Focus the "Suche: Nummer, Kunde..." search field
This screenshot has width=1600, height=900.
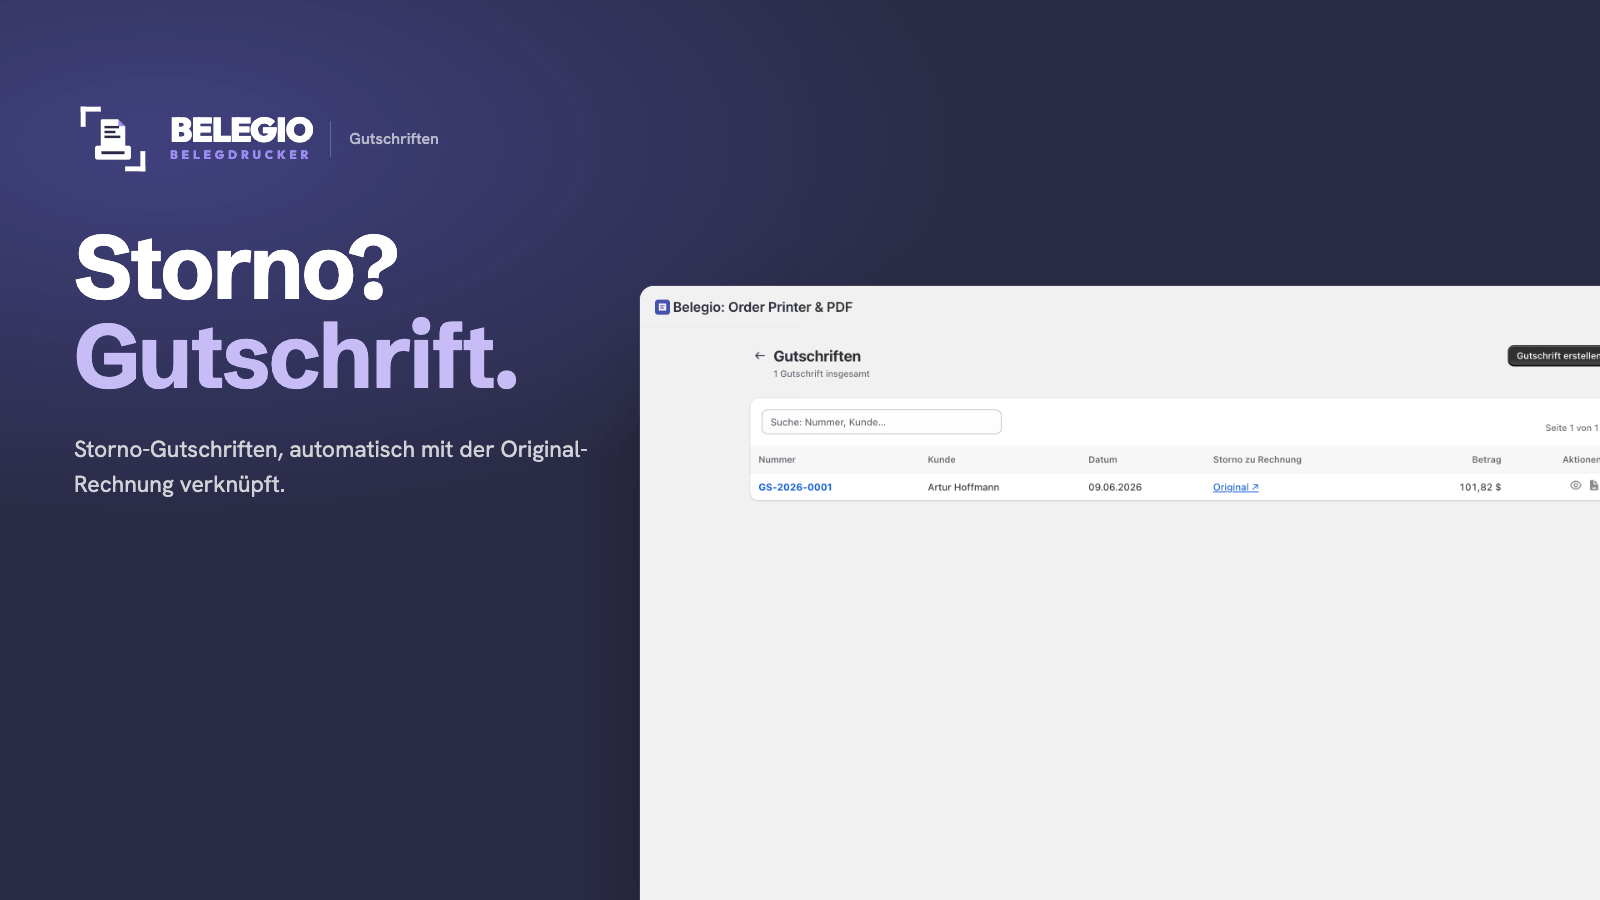[x=881, y=422]
